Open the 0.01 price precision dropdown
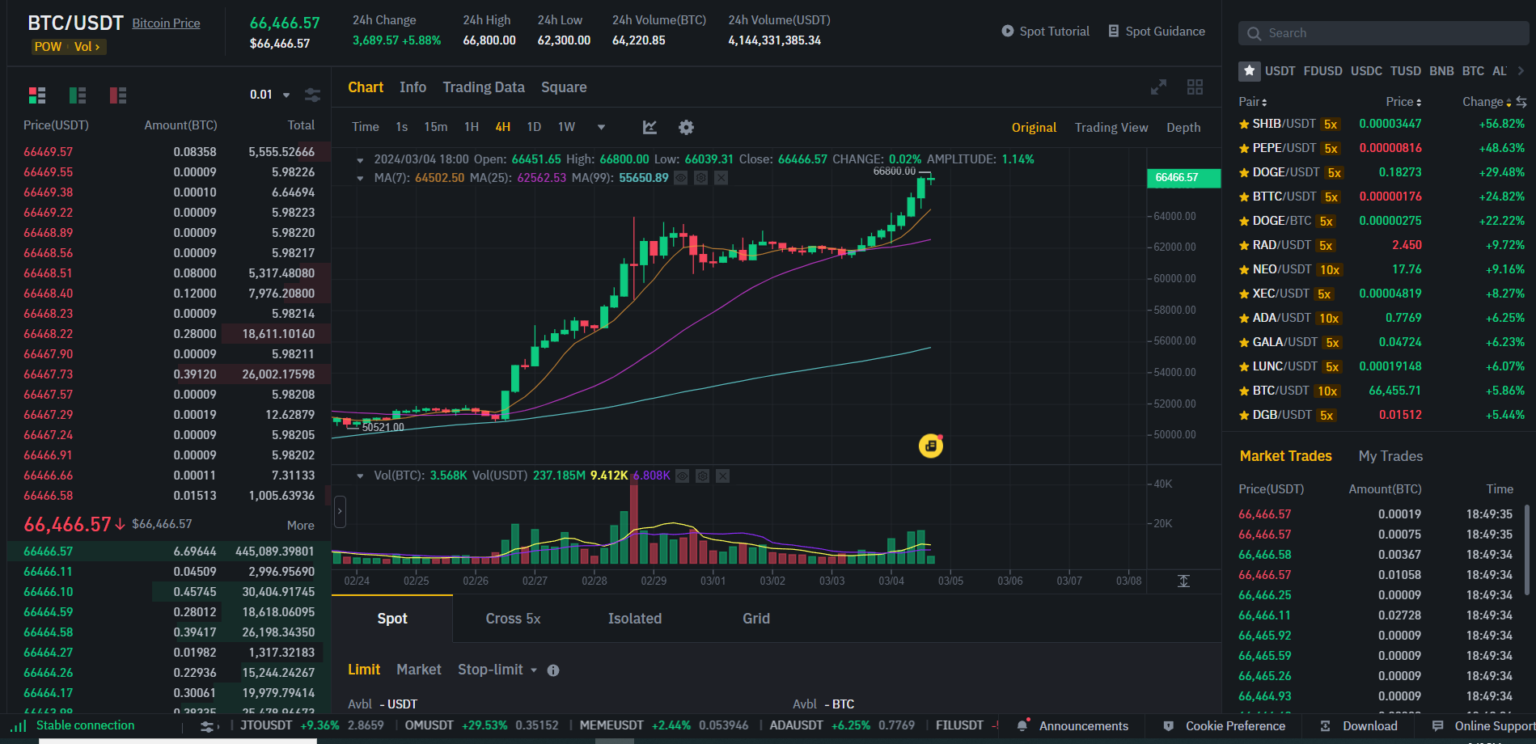The height and width of the screenshot is (744, 1536). point(269,95)
